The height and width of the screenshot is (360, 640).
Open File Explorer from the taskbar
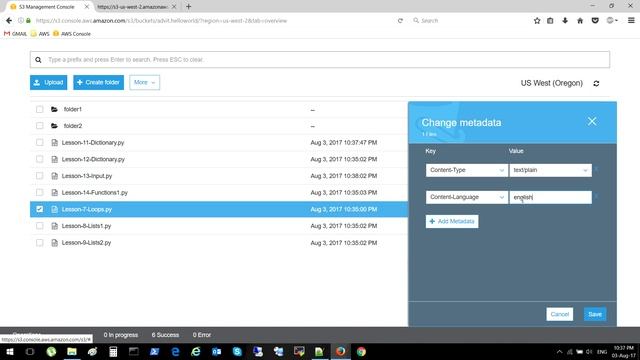click(x=72, y=351)
